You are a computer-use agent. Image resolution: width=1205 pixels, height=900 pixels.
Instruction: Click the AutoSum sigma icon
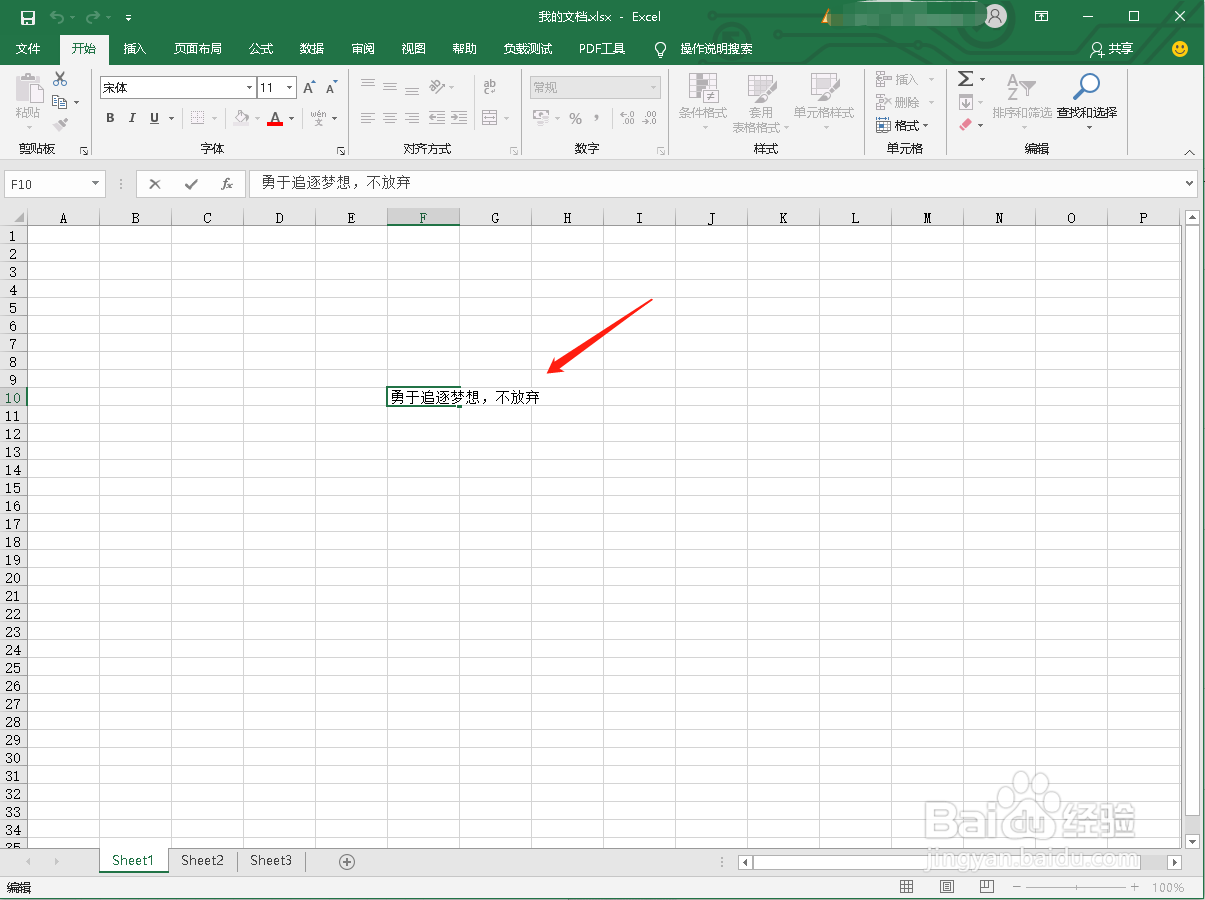965,79
